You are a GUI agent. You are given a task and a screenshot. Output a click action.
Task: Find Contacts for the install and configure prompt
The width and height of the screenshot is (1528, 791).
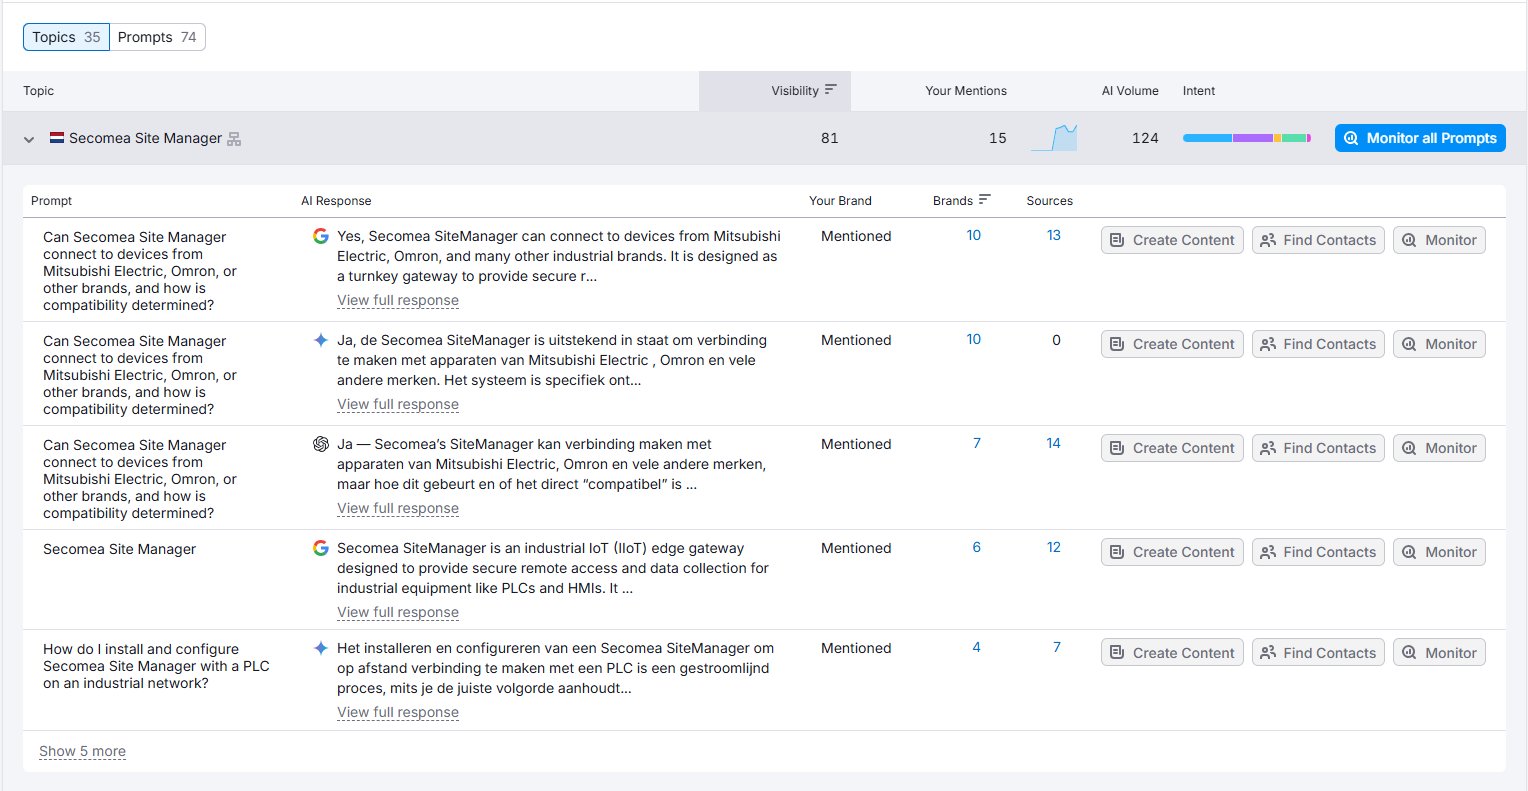1318,653
